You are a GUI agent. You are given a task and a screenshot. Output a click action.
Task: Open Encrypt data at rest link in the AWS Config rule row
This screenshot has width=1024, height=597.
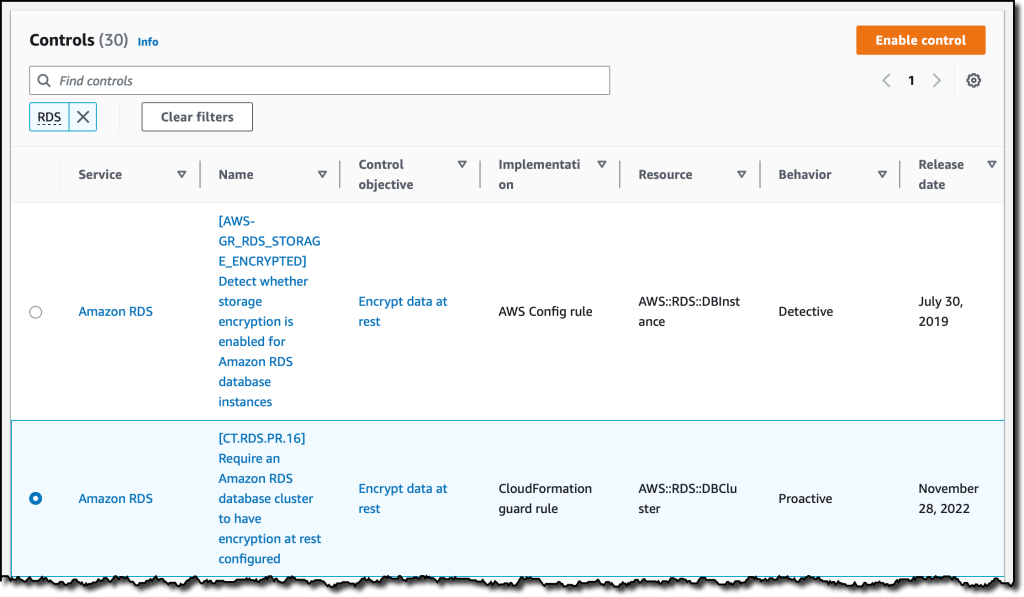(402, 312)
